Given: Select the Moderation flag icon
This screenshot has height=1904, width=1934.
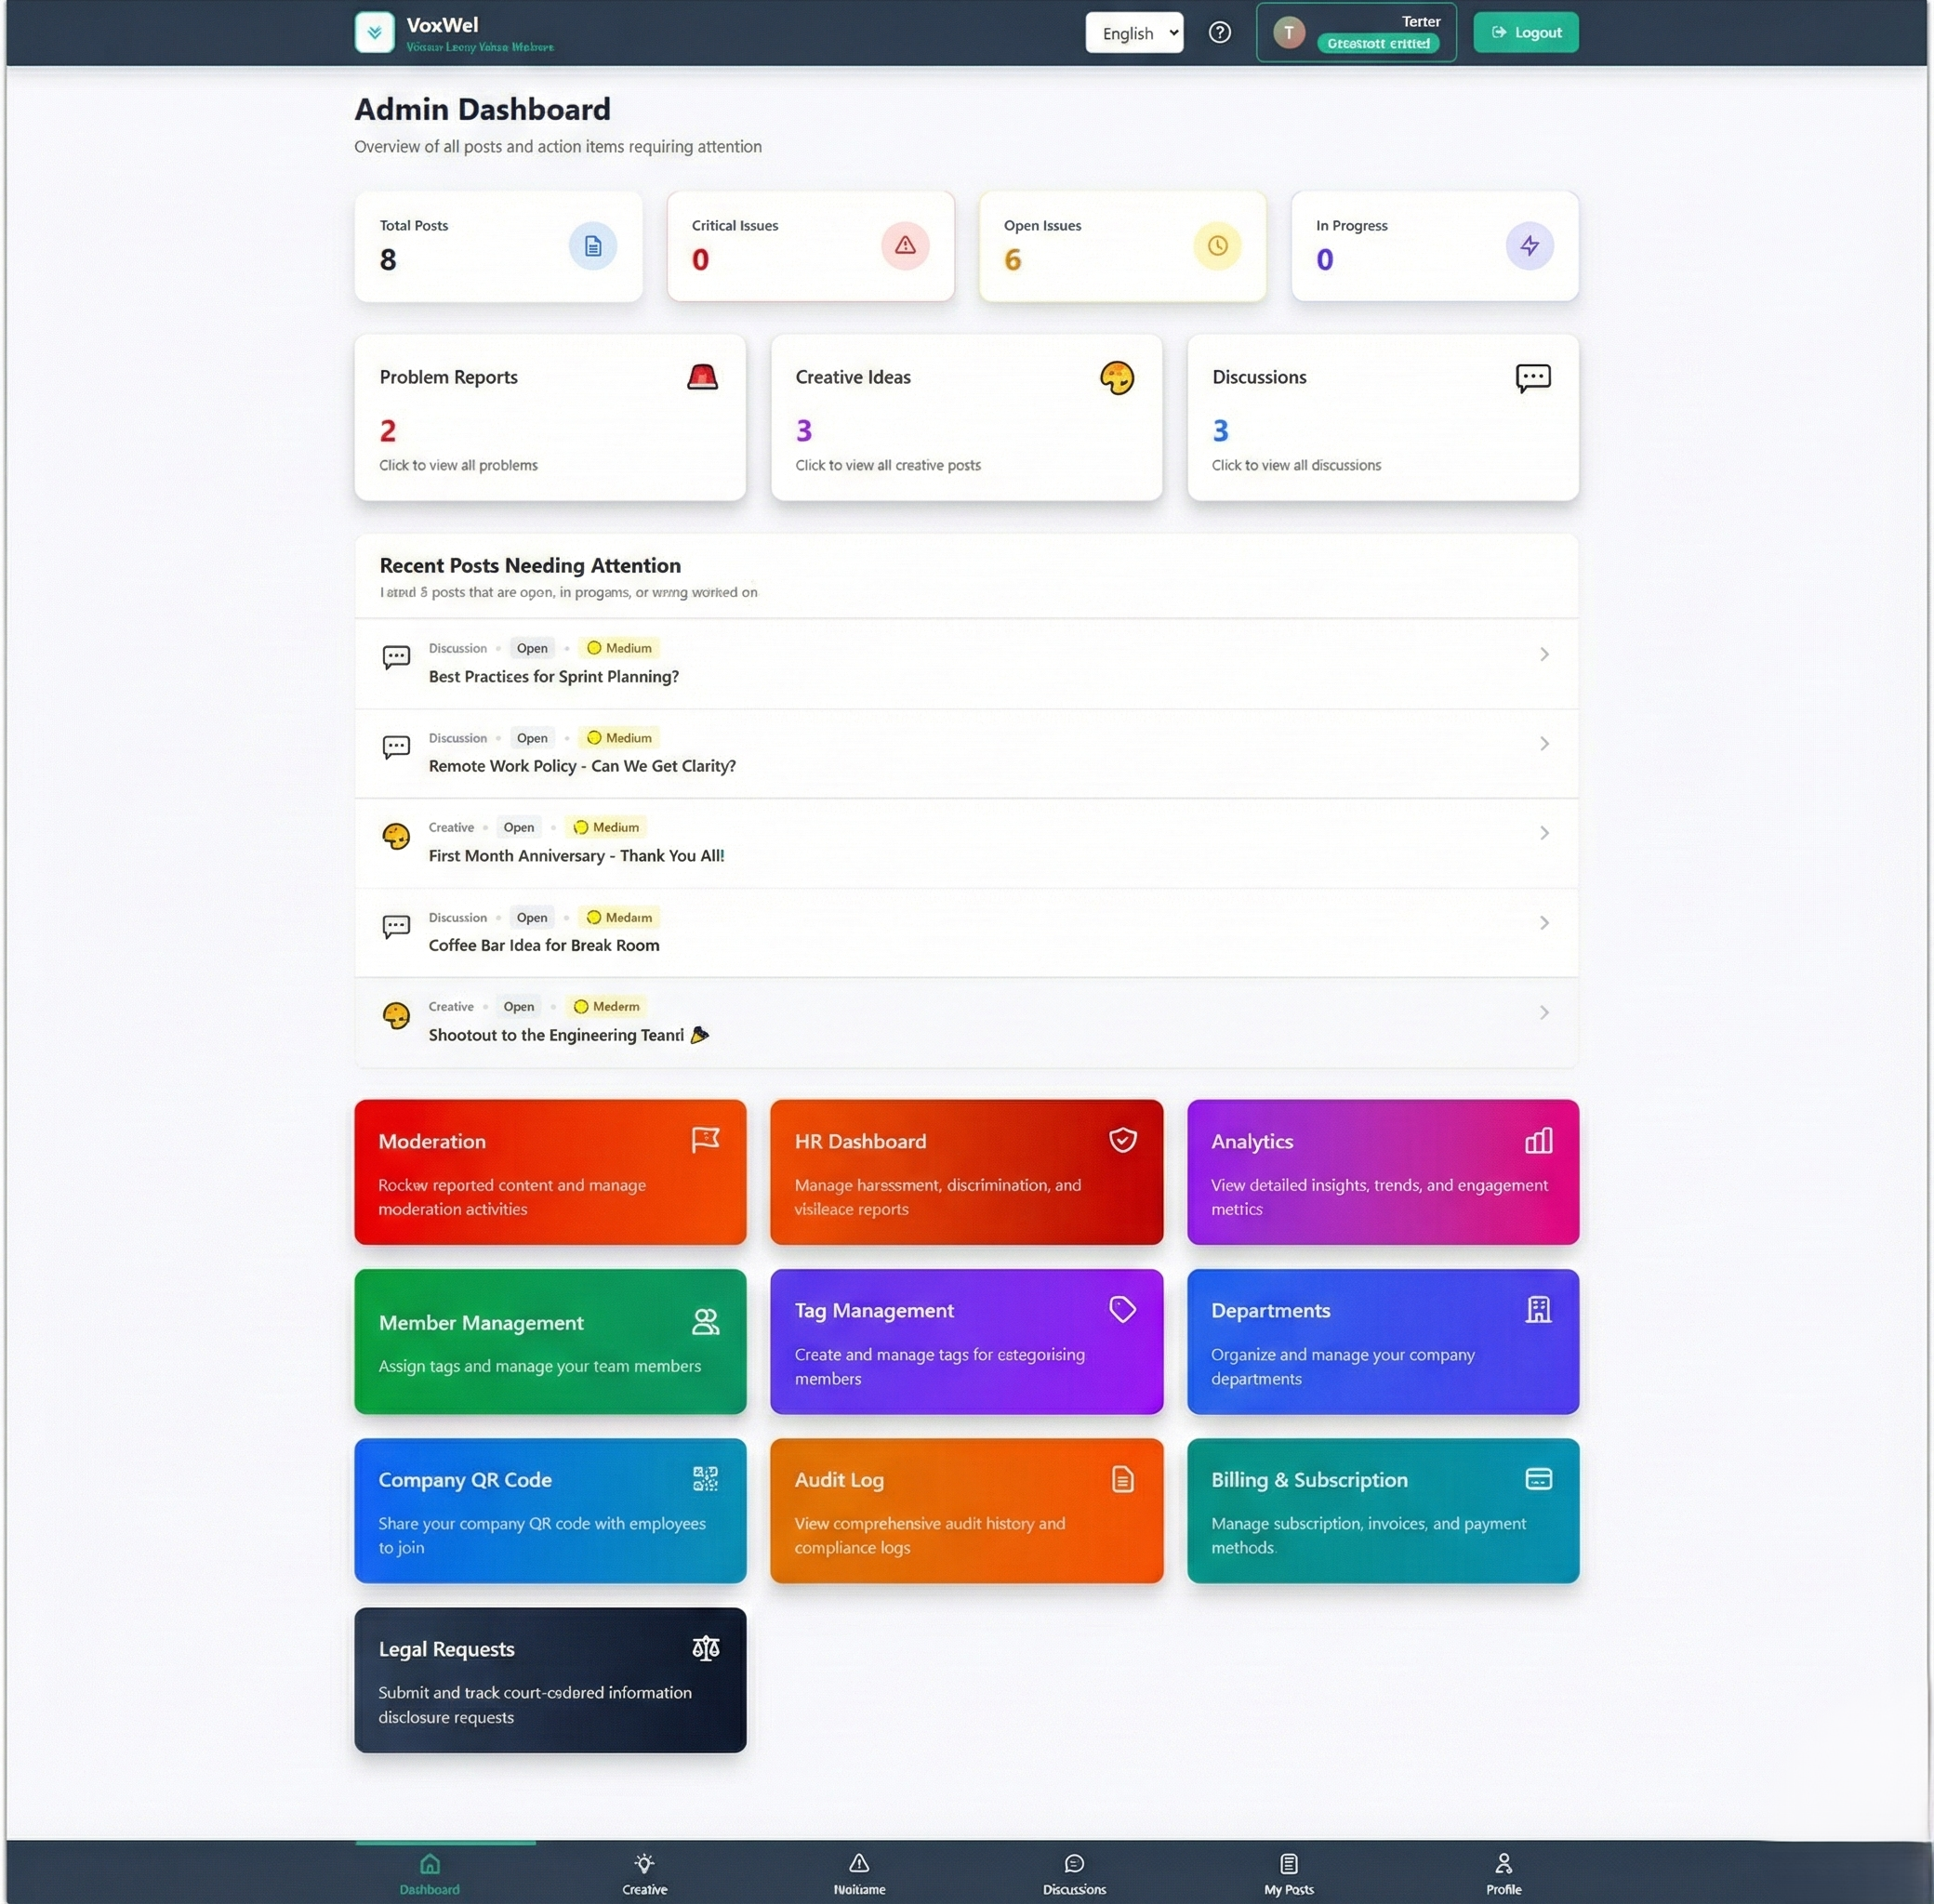Looking at the screenshot, I should click(706, 1140).
